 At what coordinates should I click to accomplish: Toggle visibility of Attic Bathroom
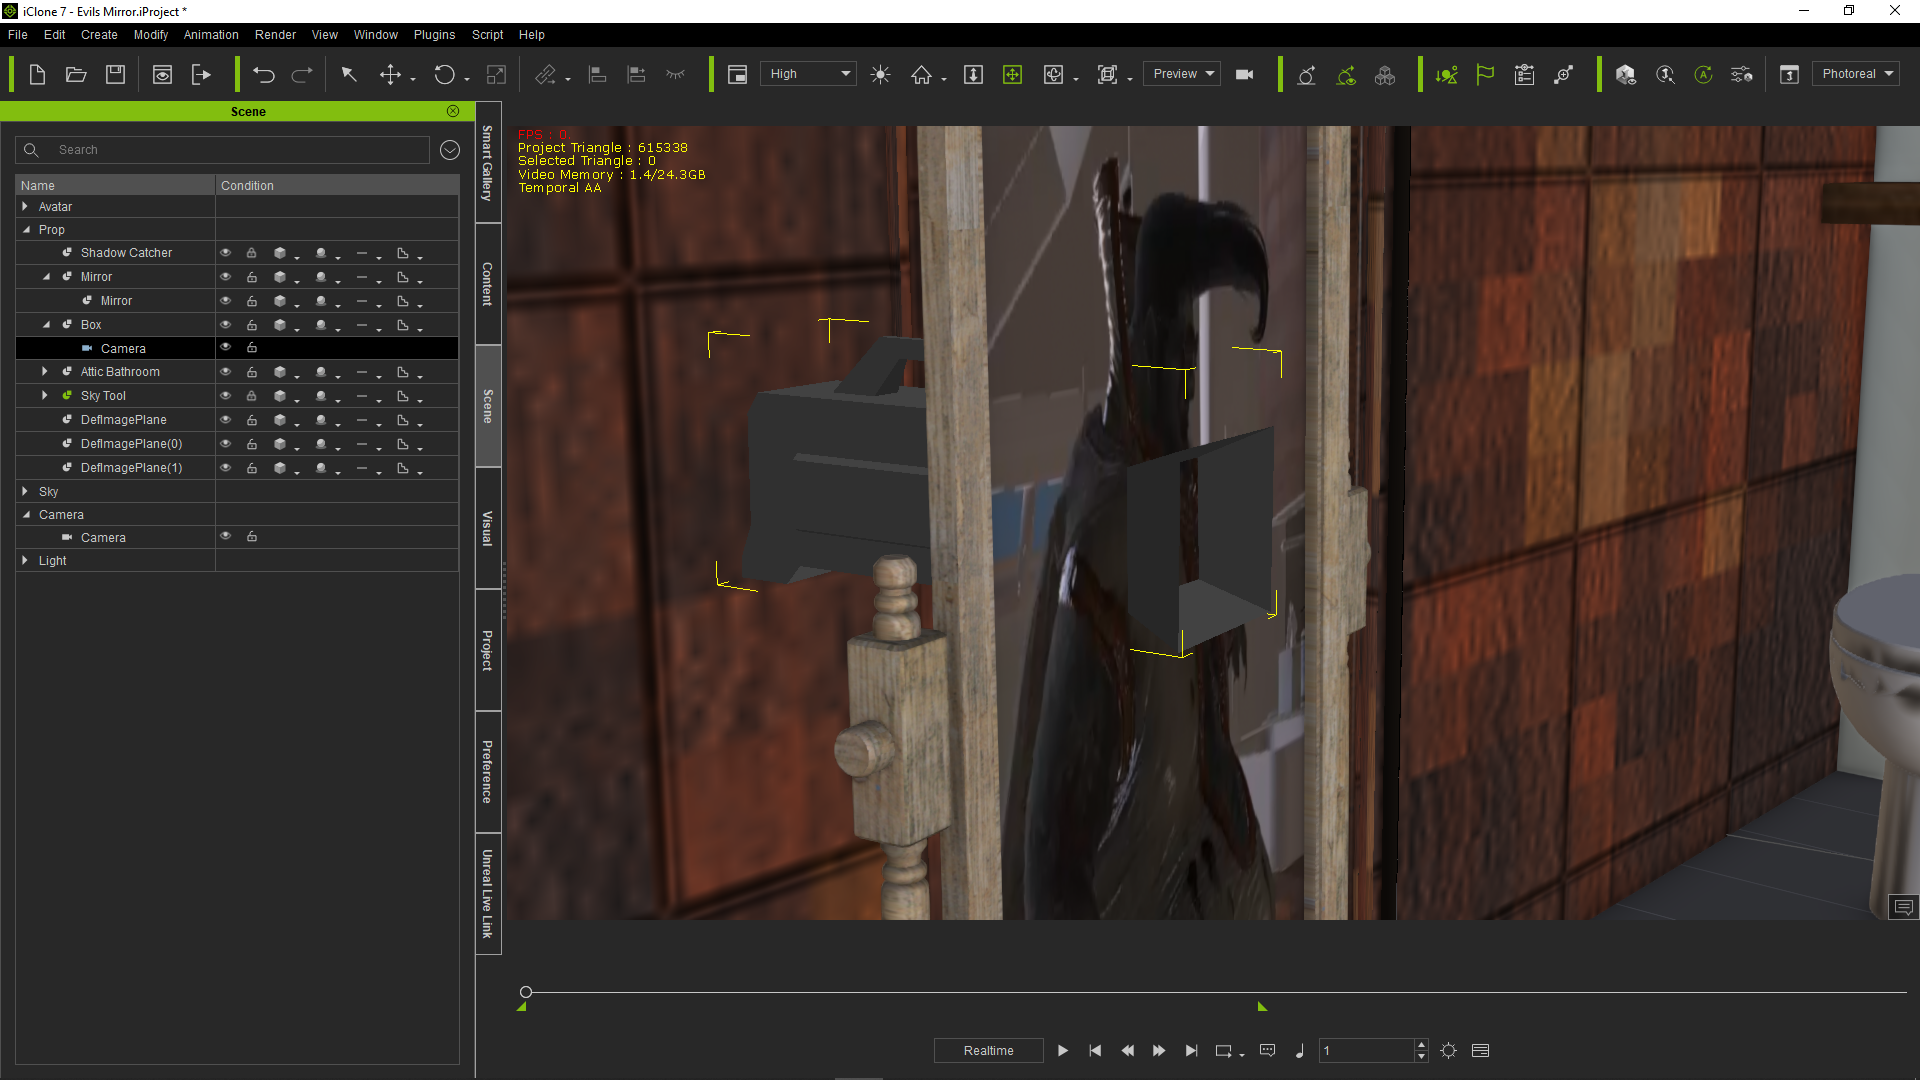pyautogui.click(x=225, y=371)
